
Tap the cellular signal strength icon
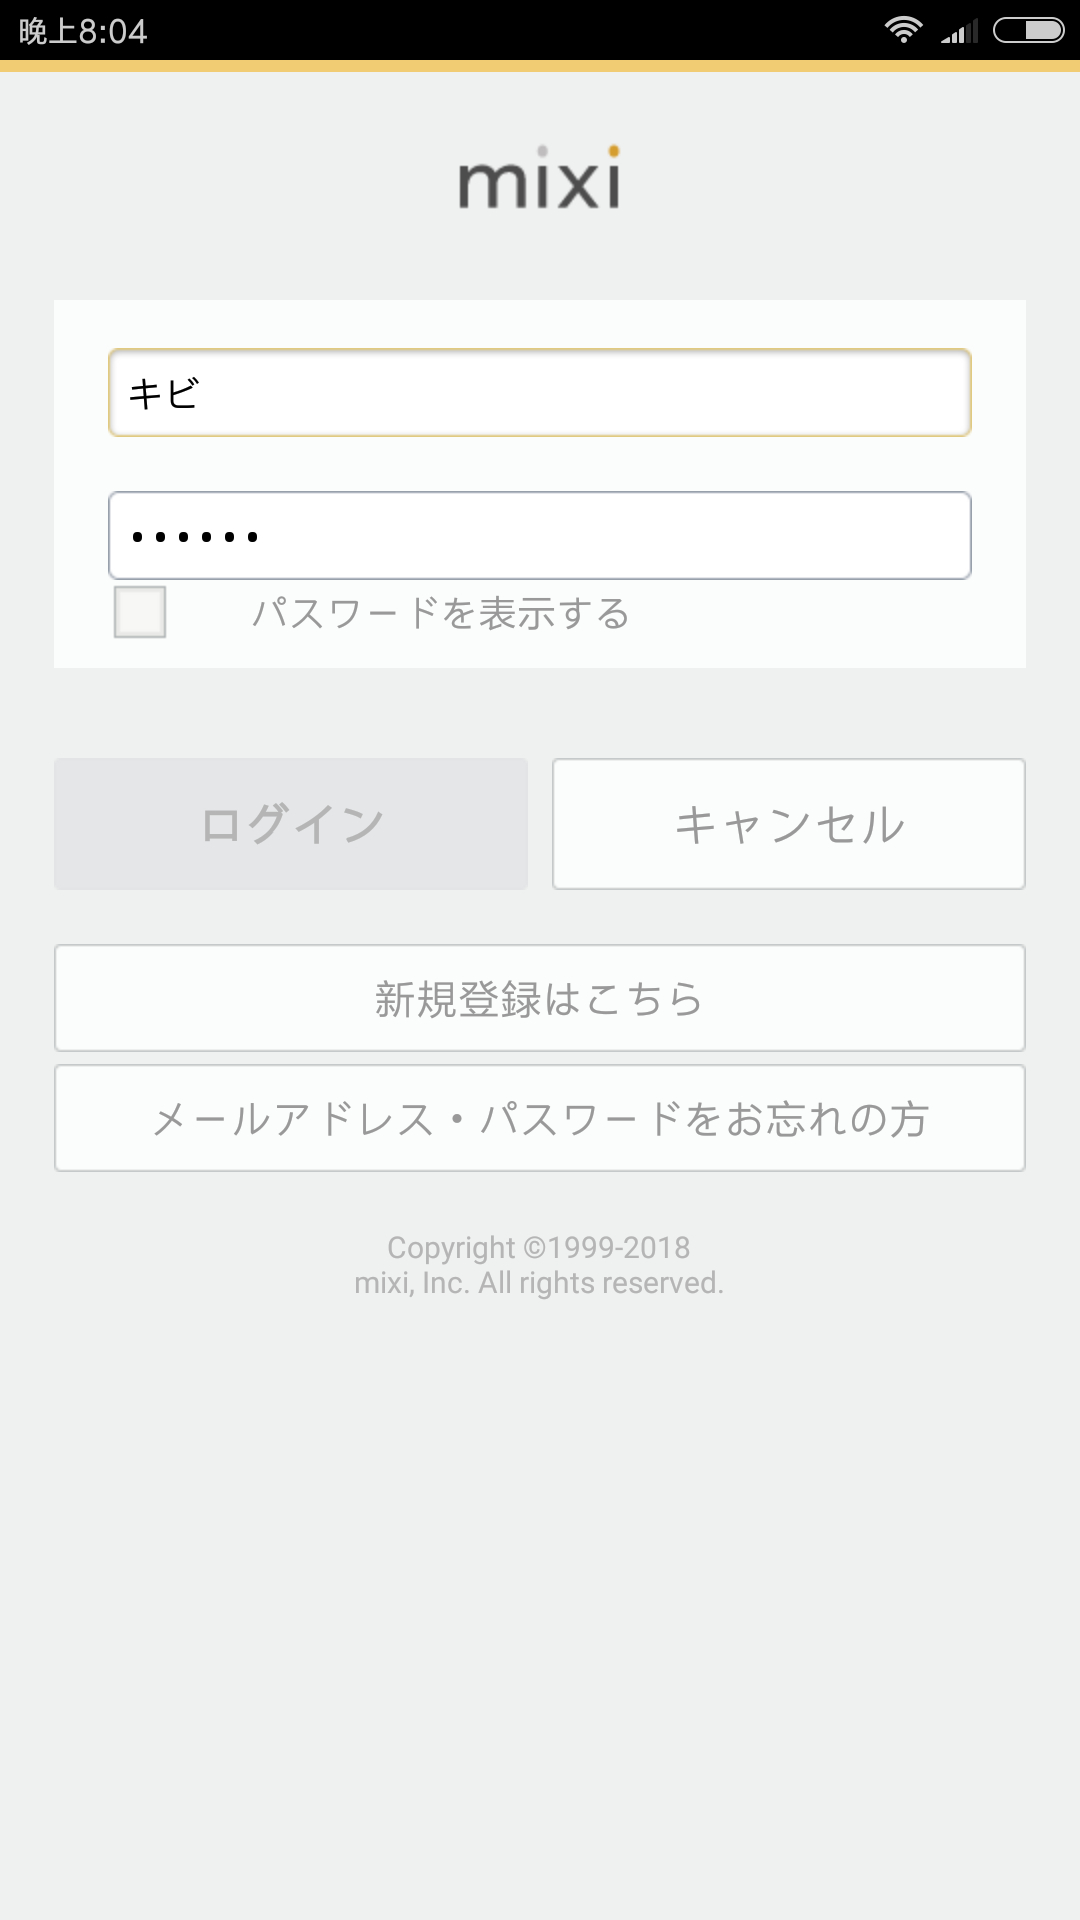[x=959, y=32]
